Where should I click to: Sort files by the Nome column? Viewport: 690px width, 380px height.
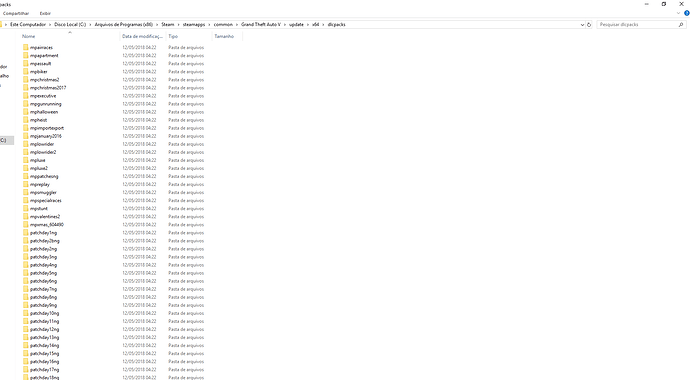(29, 36)
